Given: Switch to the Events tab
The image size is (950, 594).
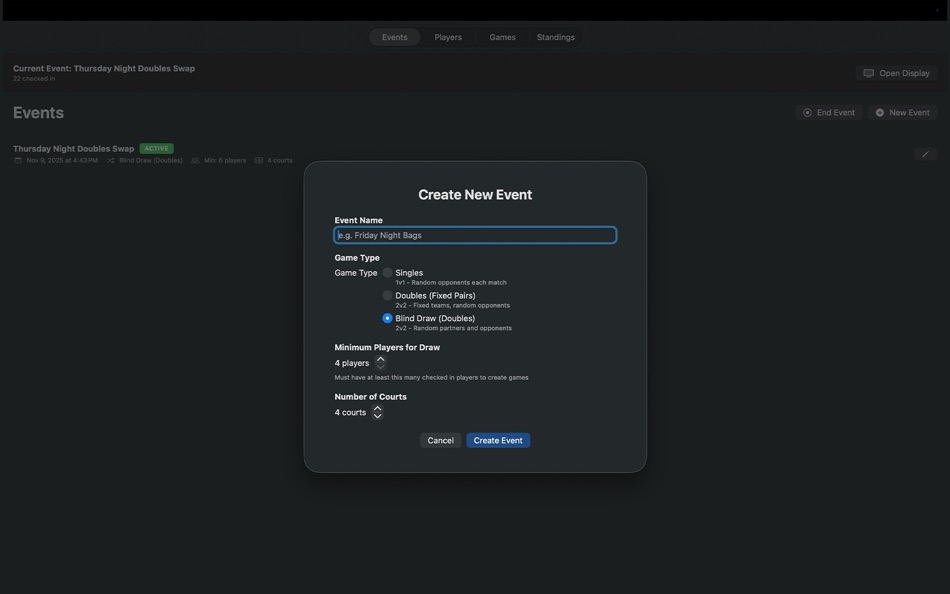Looking at the screenshot, I should point(394,37).
